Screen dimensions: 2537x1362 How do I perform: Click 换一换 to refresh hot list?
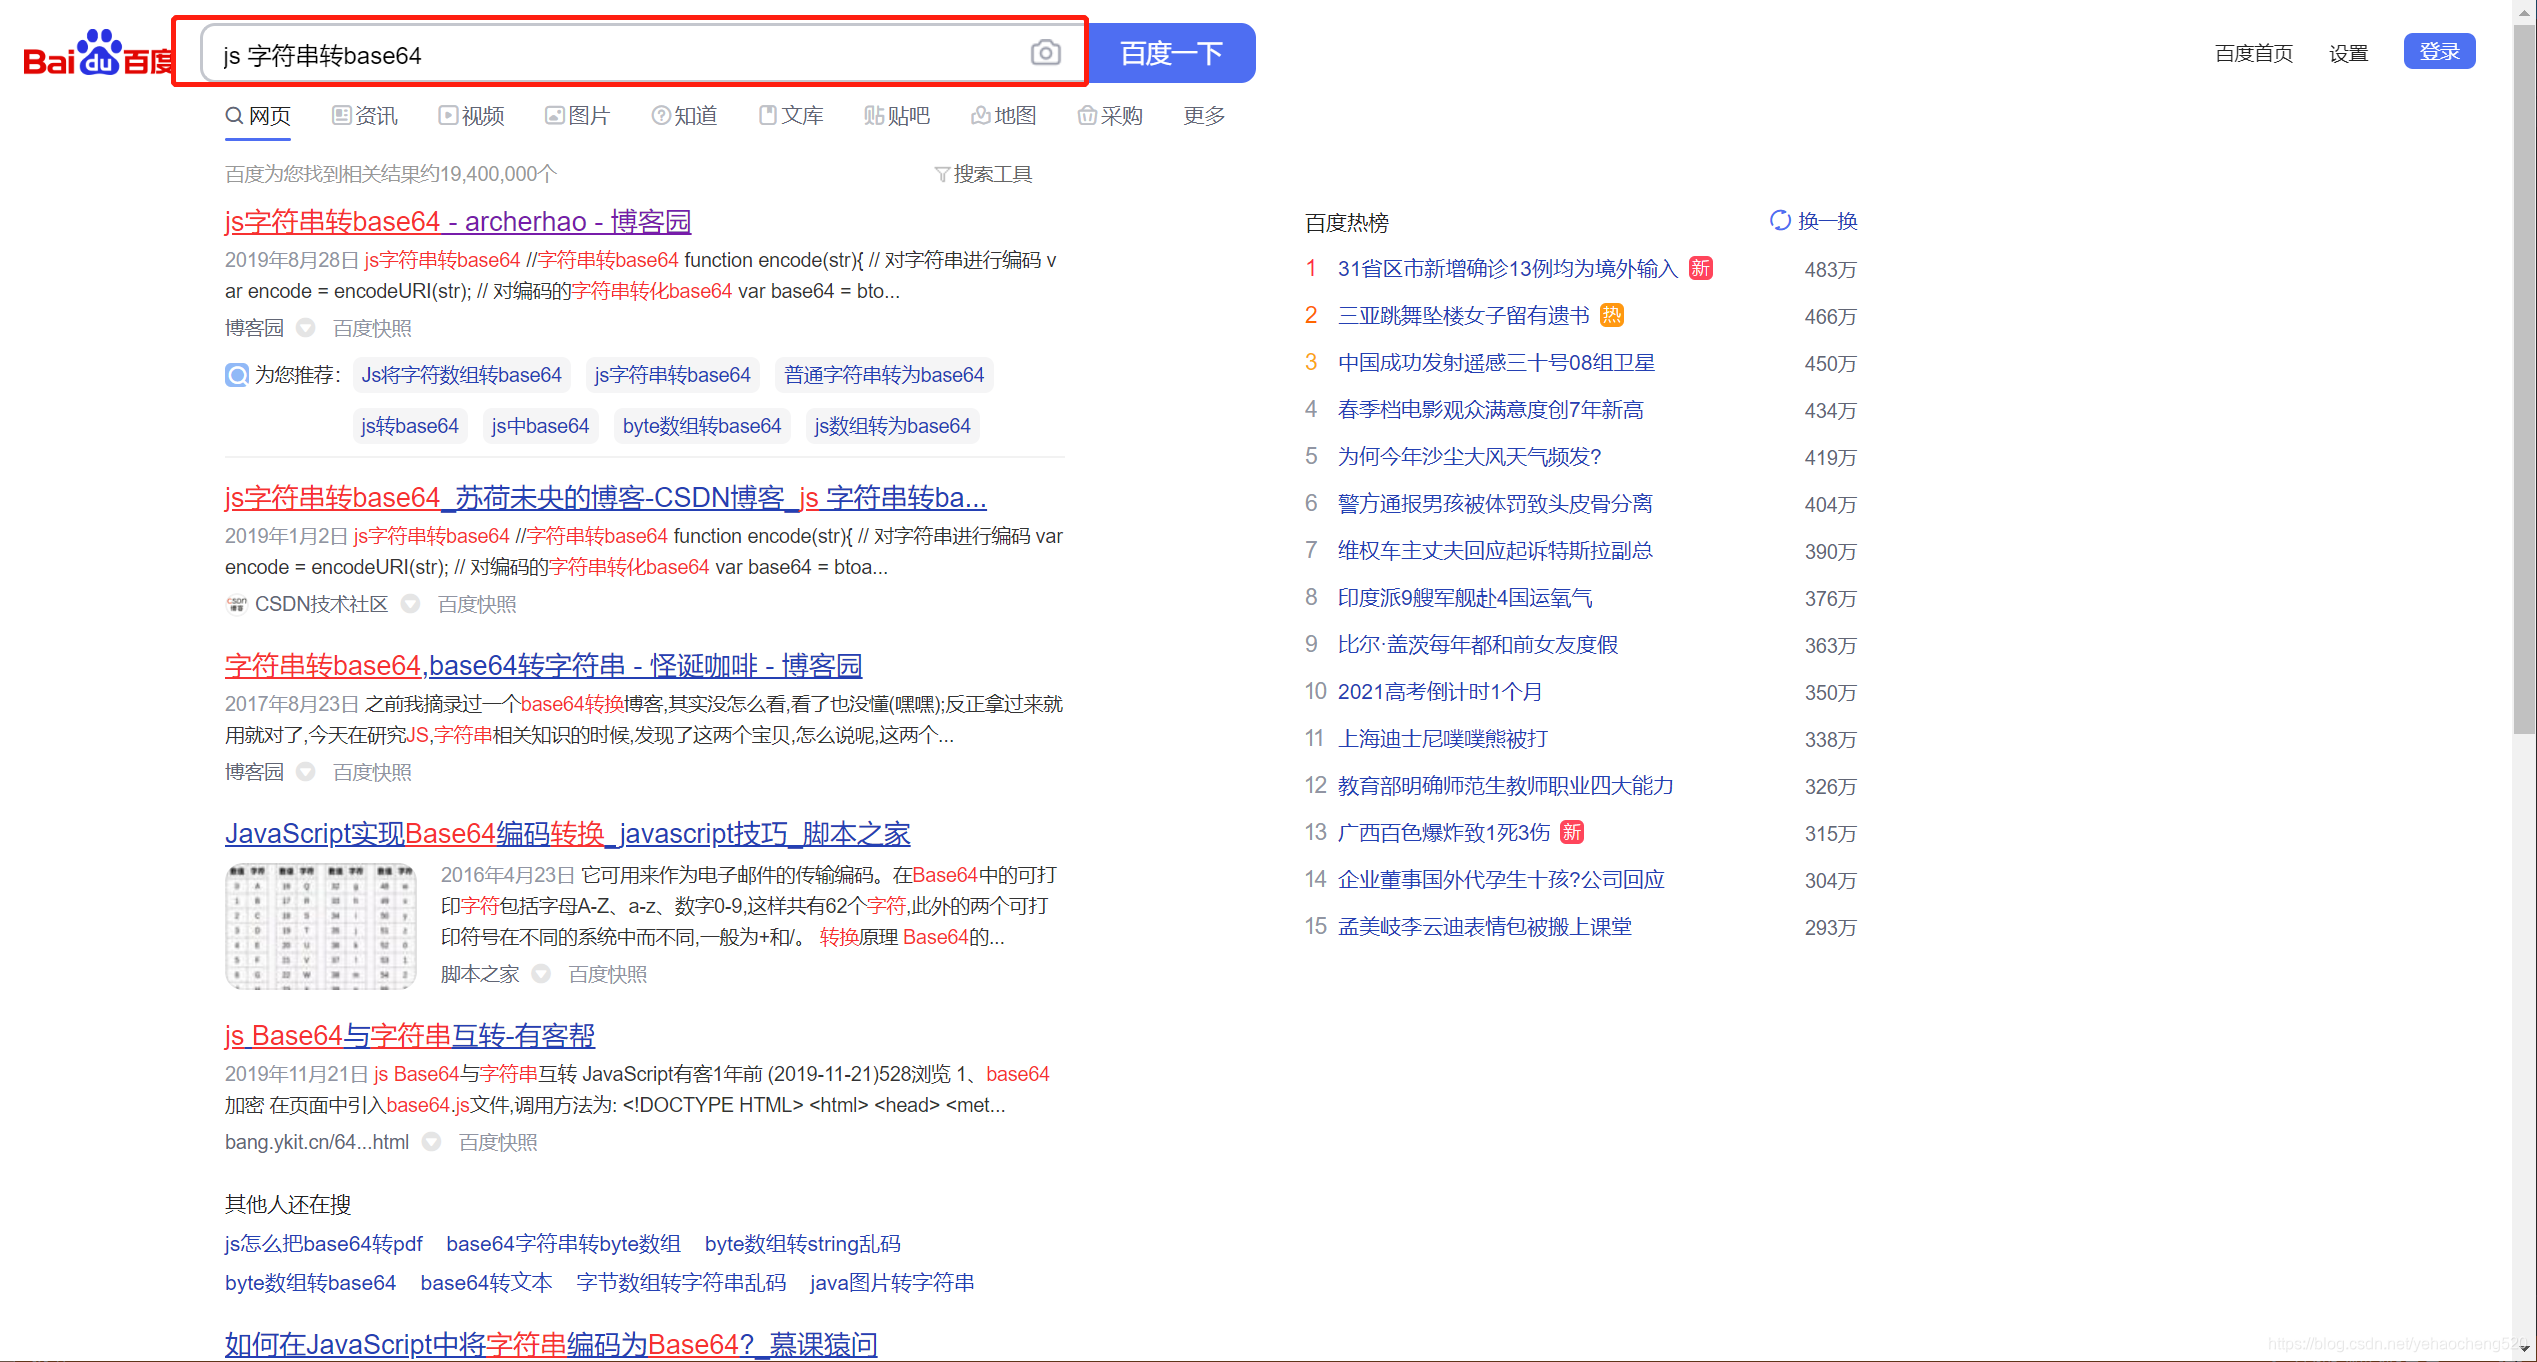coord(1827,221)
